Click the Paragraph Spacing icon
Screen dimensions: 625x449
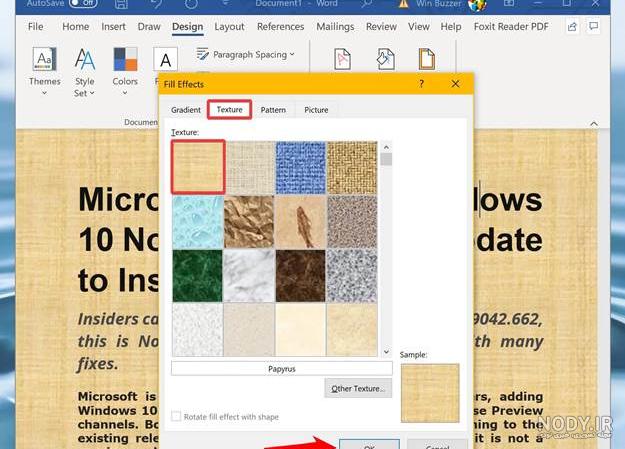[x=202, y=54]
